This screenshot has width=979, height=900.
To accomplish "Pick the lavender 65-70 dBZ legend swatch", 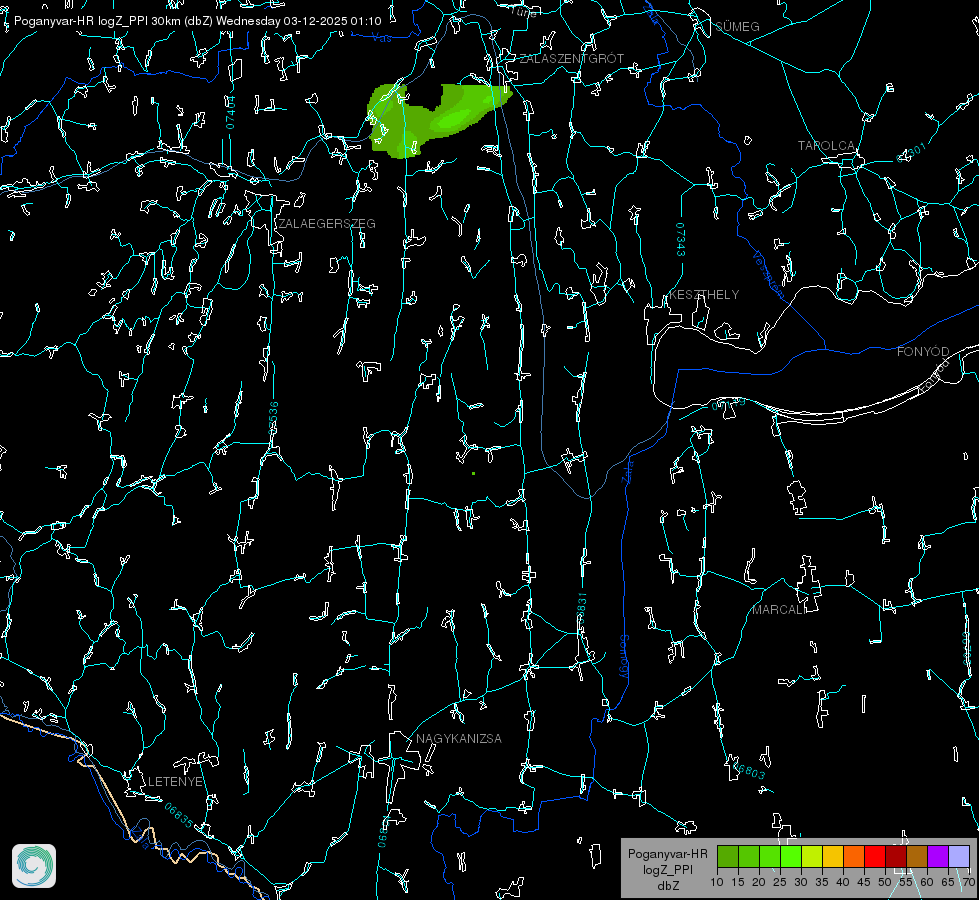I will [x=958, y=856].
